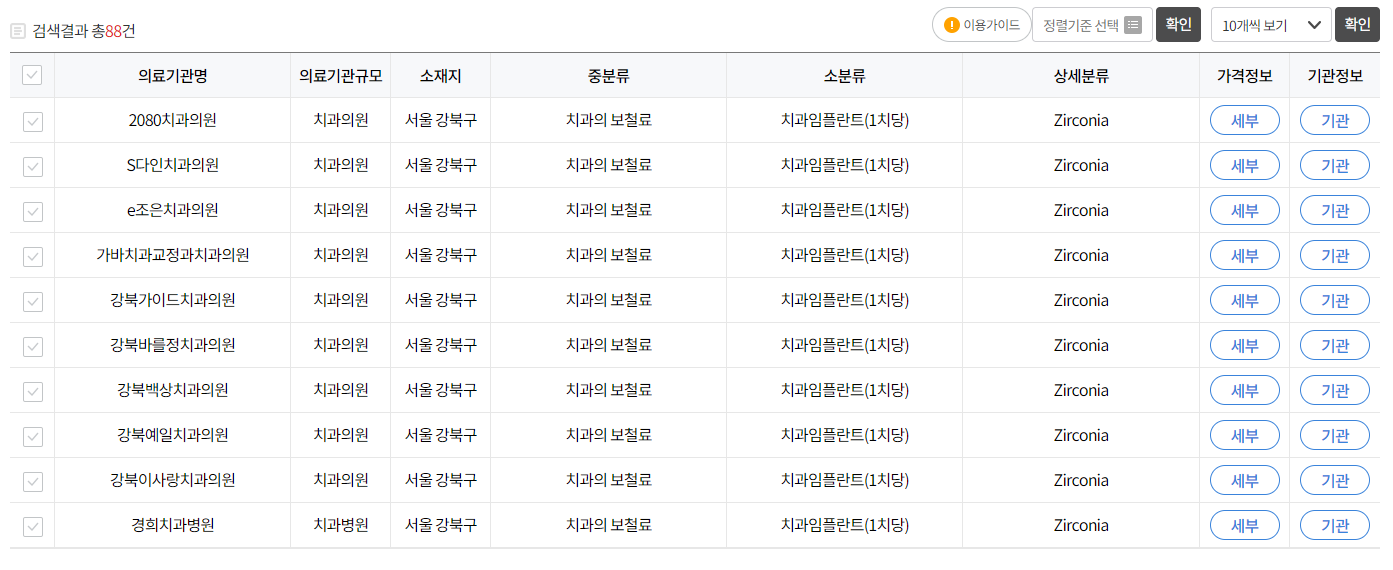Open 세부 price details for e조은치과의원
The image size is (1393, 570).
pyautogui.click(x=1245, y=211)
